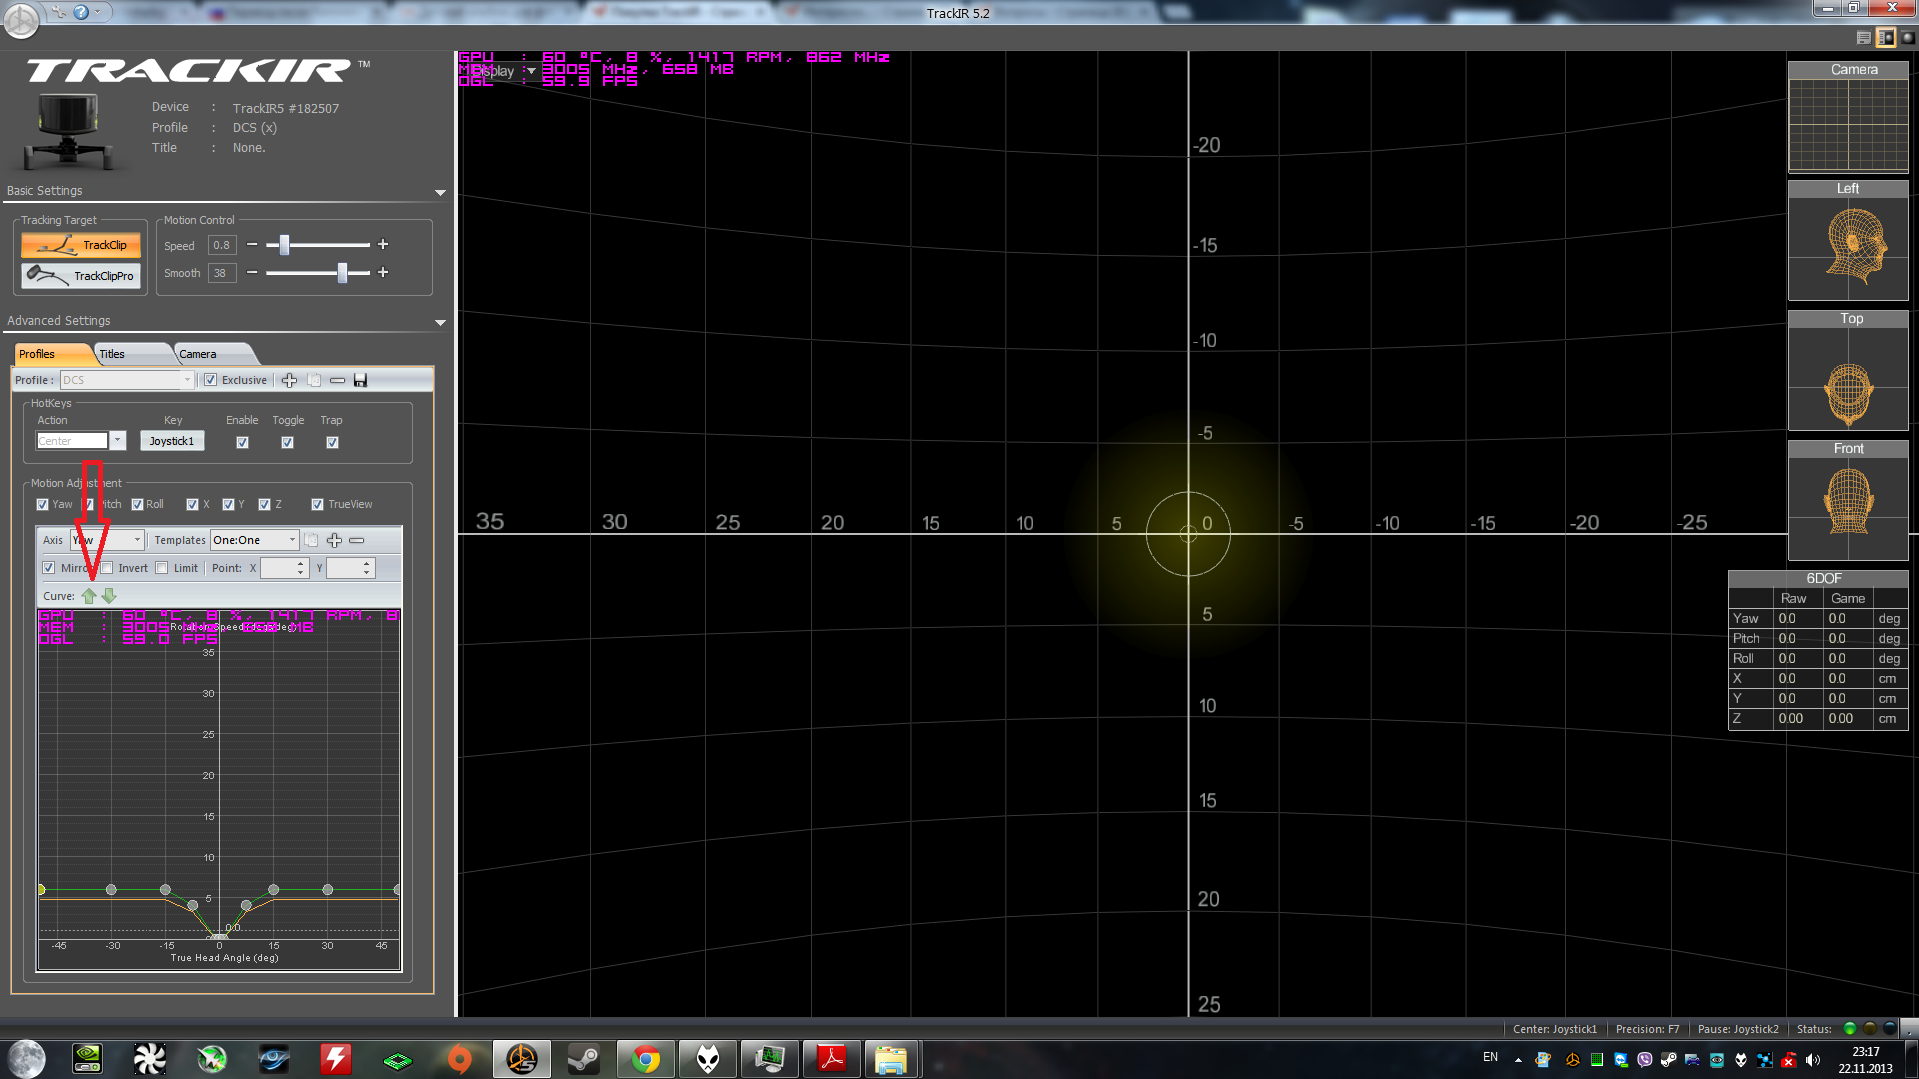This screenshot has height=1079, width=1919.
Task: Toggle the Exclusive checkbox
Action: 210,380
